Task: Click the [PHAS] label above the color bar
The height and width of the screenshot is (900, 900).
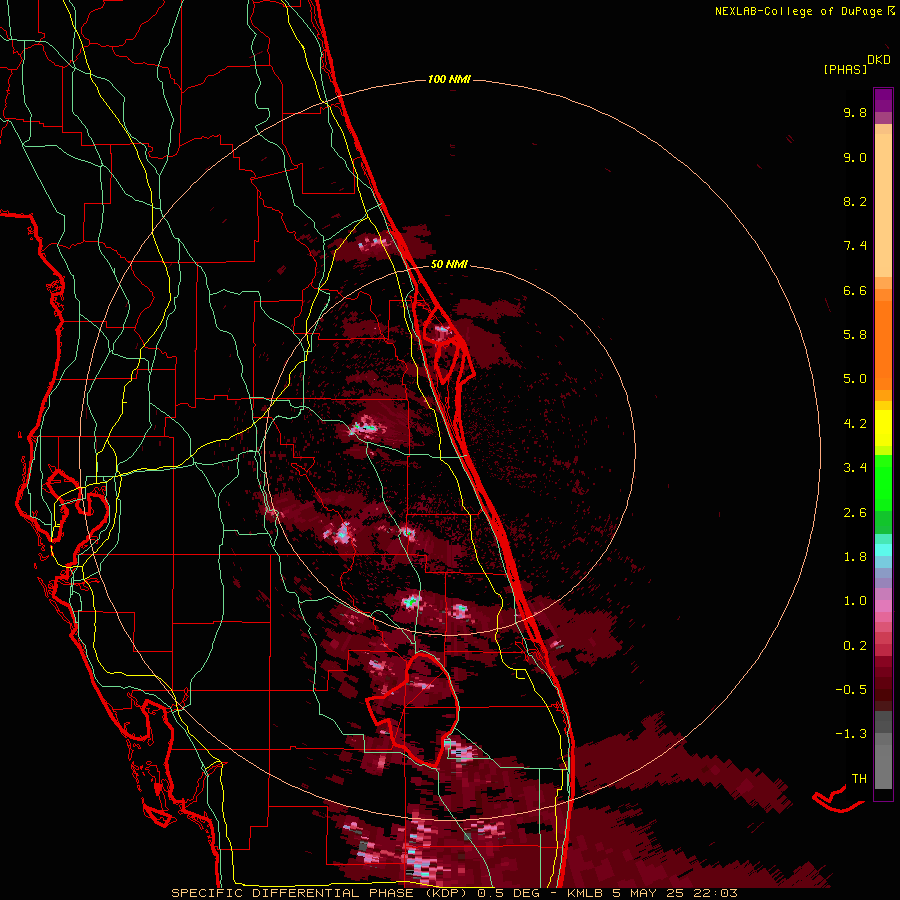Action: coord(845,69)
